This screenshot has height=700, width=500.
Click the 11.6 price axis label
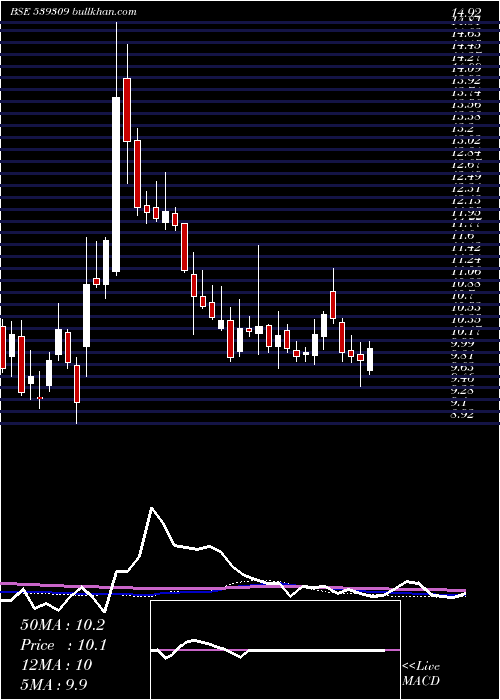462,236
